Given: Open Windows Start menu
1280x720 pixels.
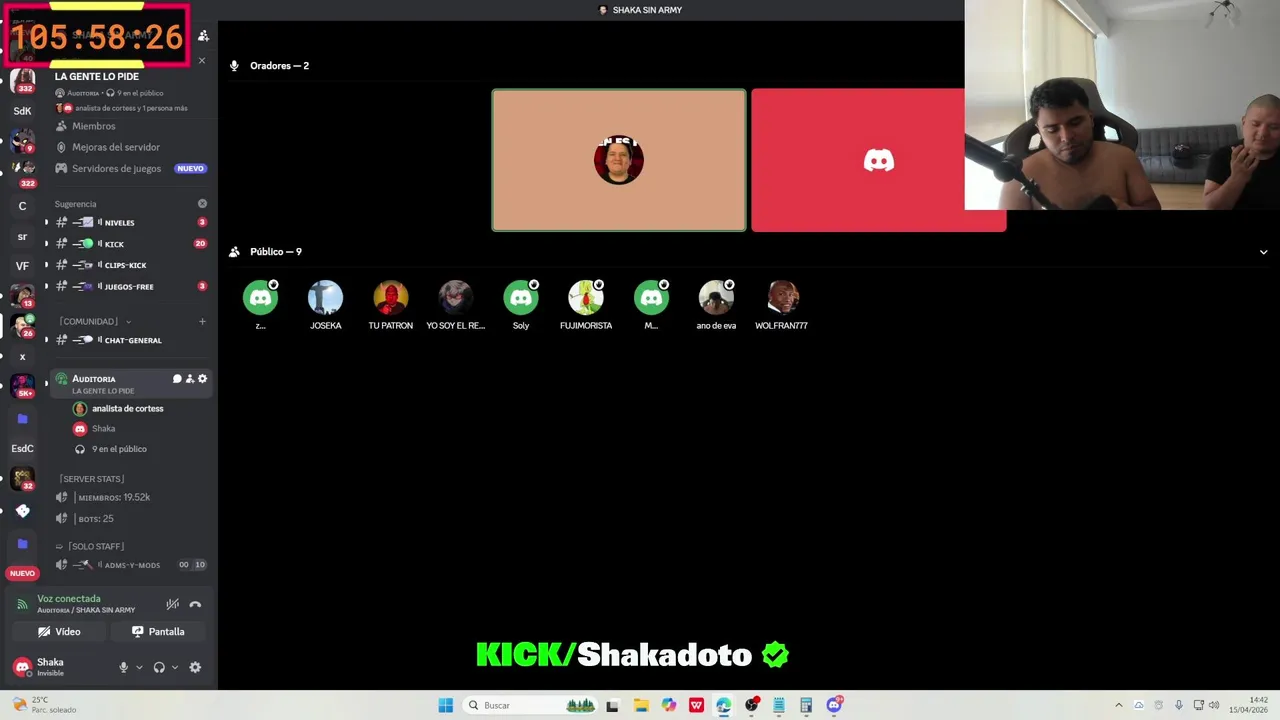Looking at the screenshot, I should coord(445,705).
